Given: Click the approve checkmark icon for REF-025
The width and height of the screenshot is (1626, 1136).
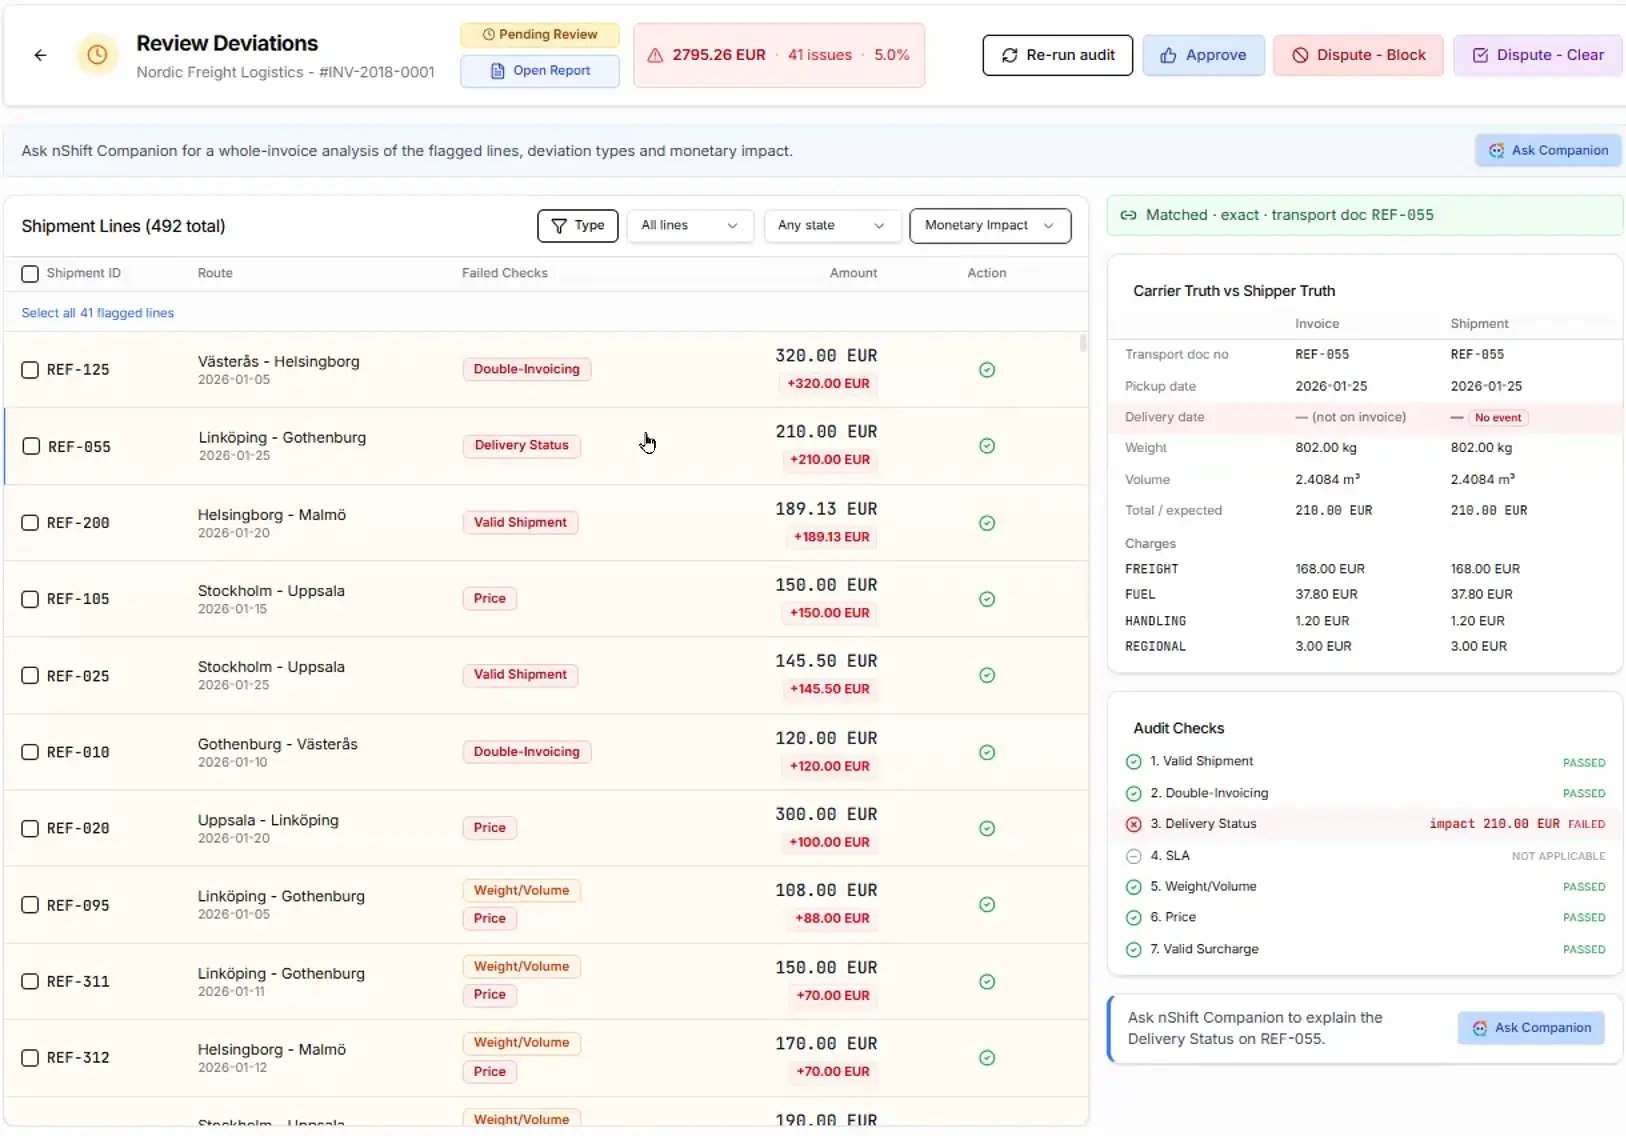Looking at the screenshot, I should click(987, 675).
